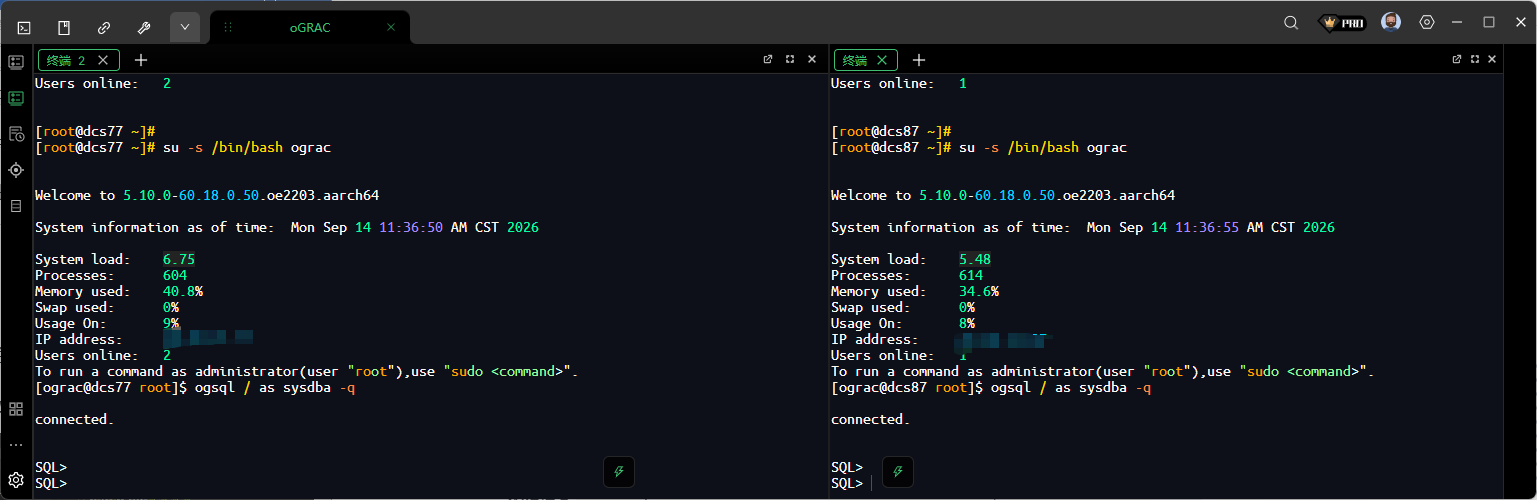Click the time 11:36:50 in left terminal
Viewport: 1537px width, 500px height.
pos(411,228)
